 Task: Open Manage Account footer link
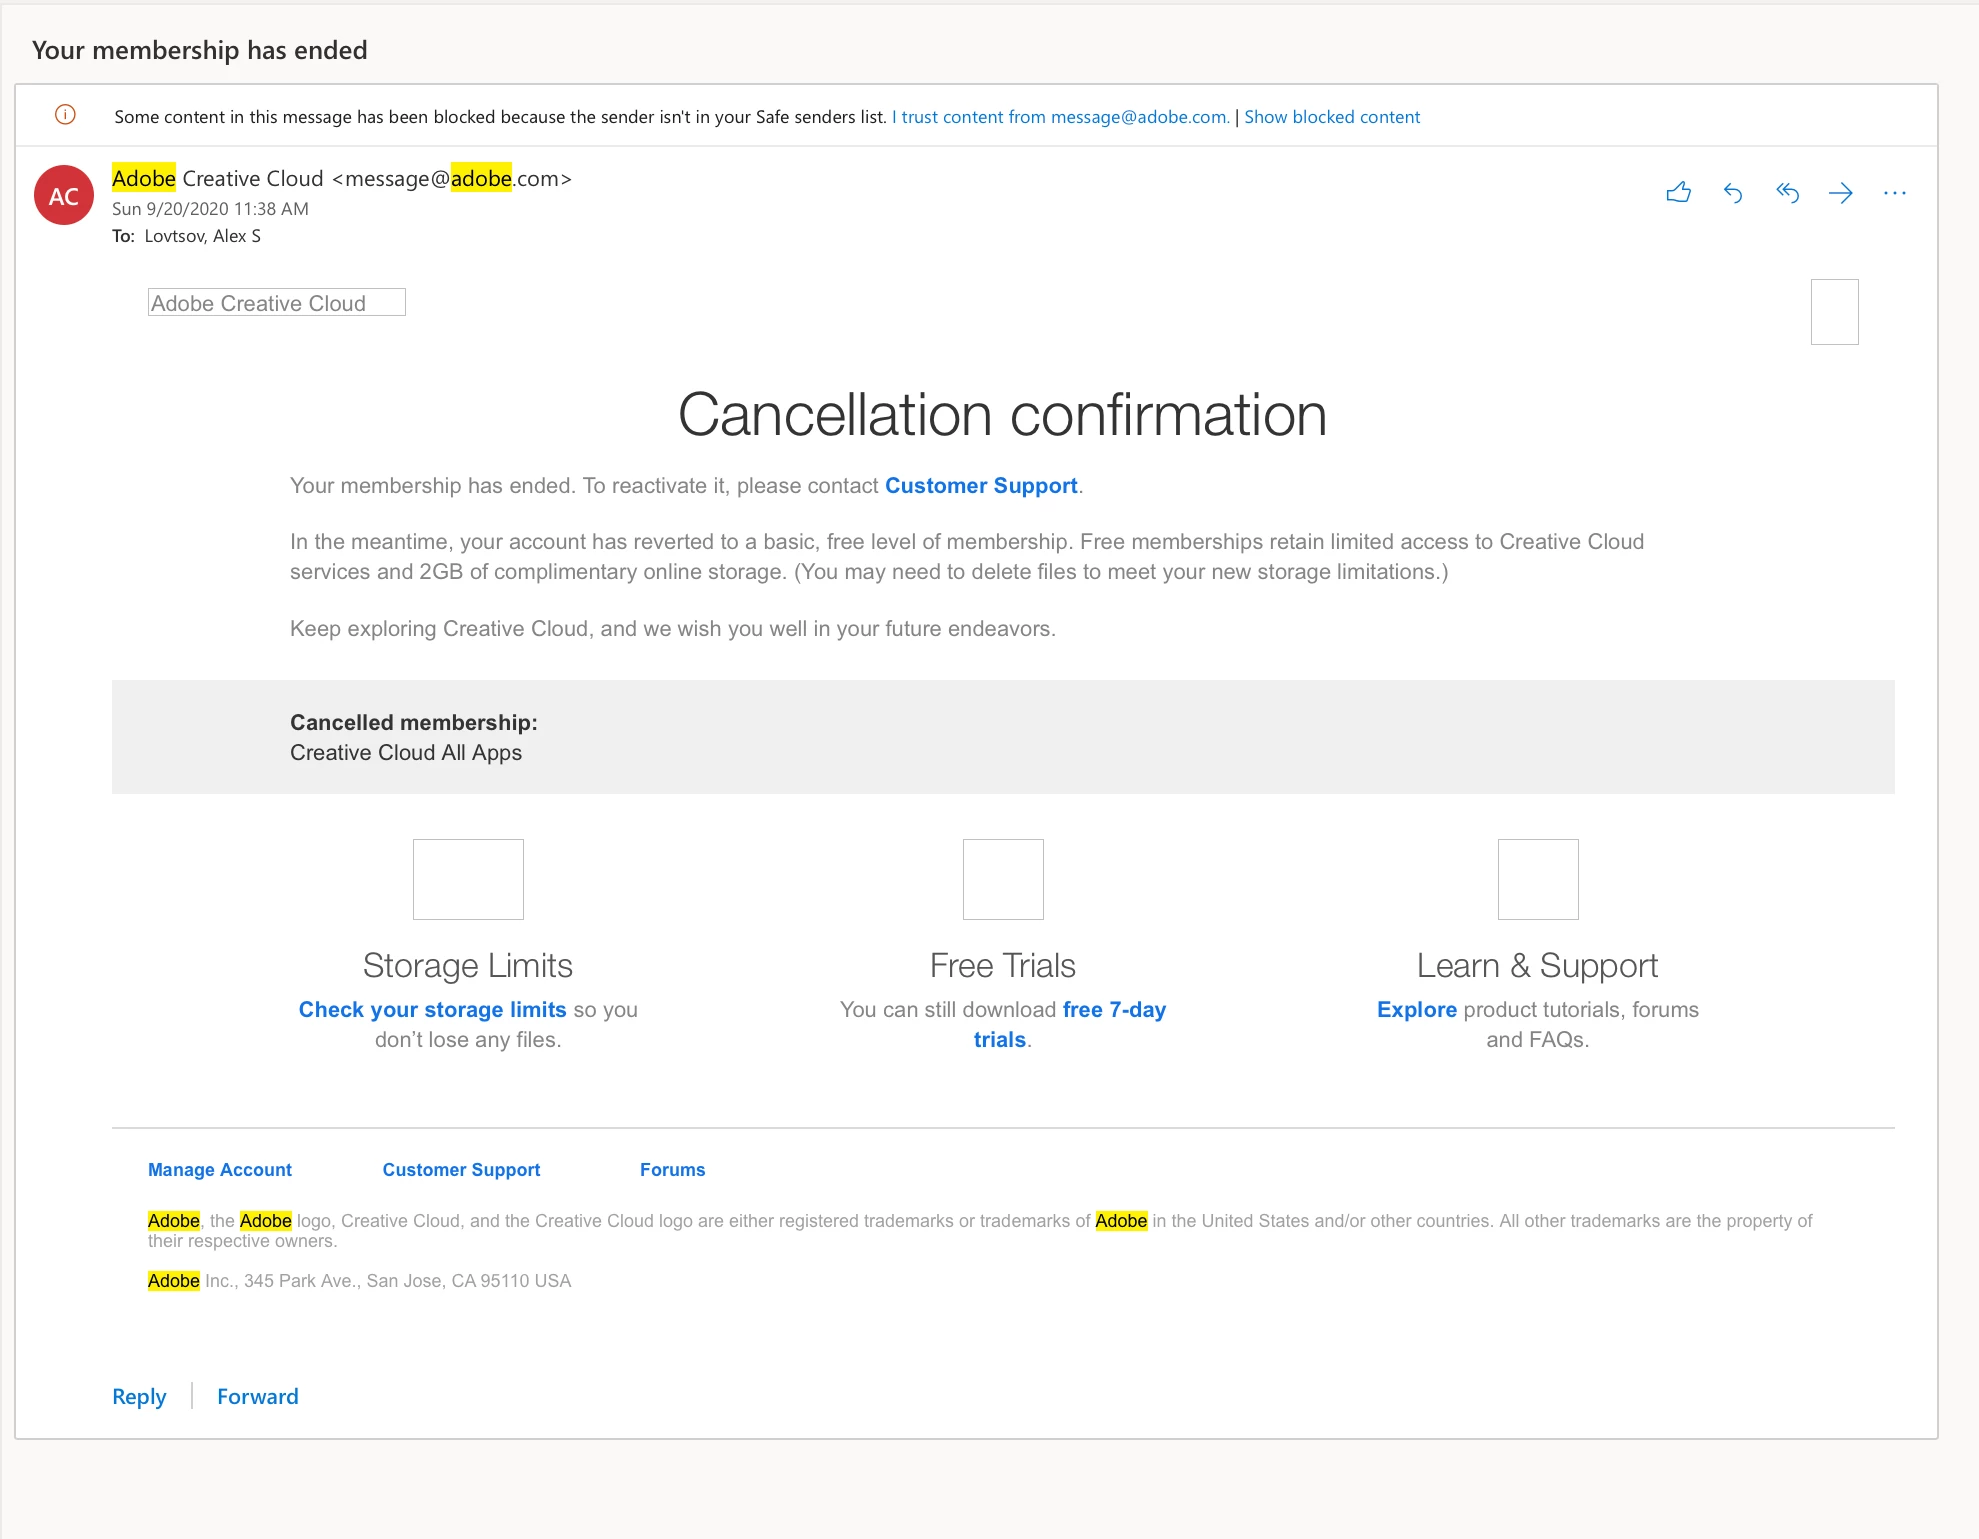click(220, 1170)
